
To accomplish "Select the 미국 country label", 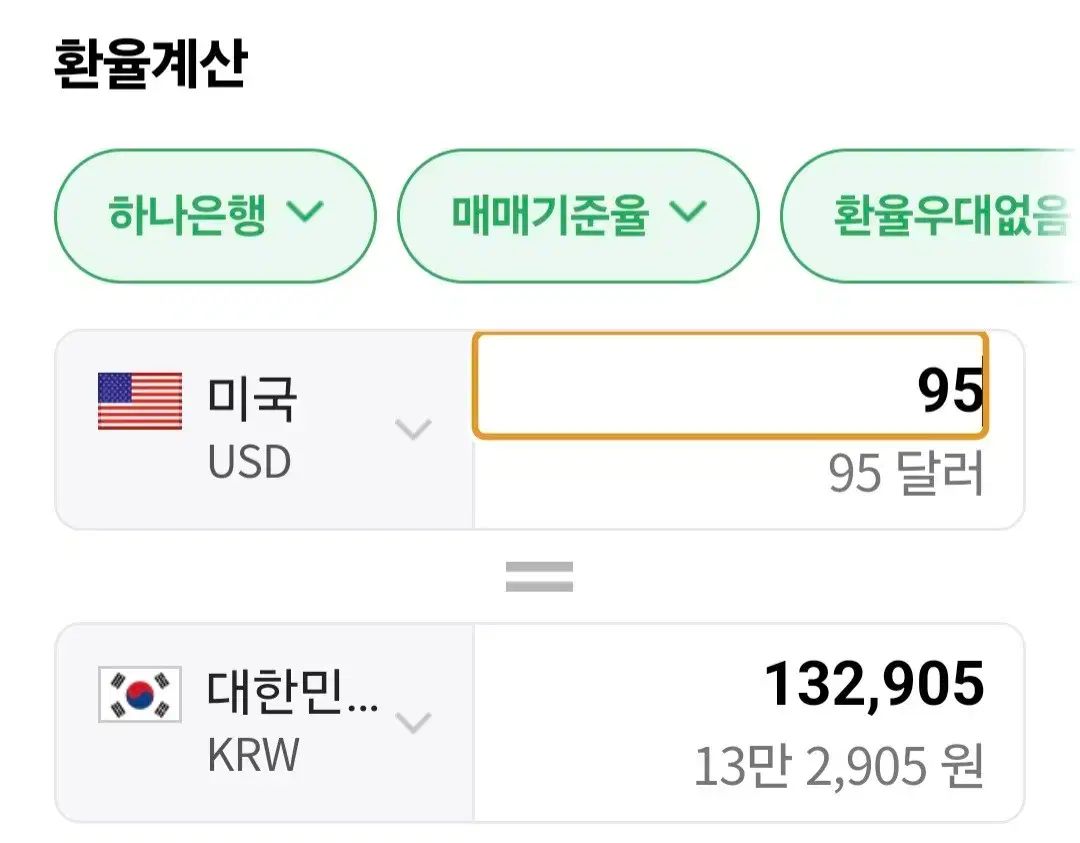I will [x=252, y=399].
